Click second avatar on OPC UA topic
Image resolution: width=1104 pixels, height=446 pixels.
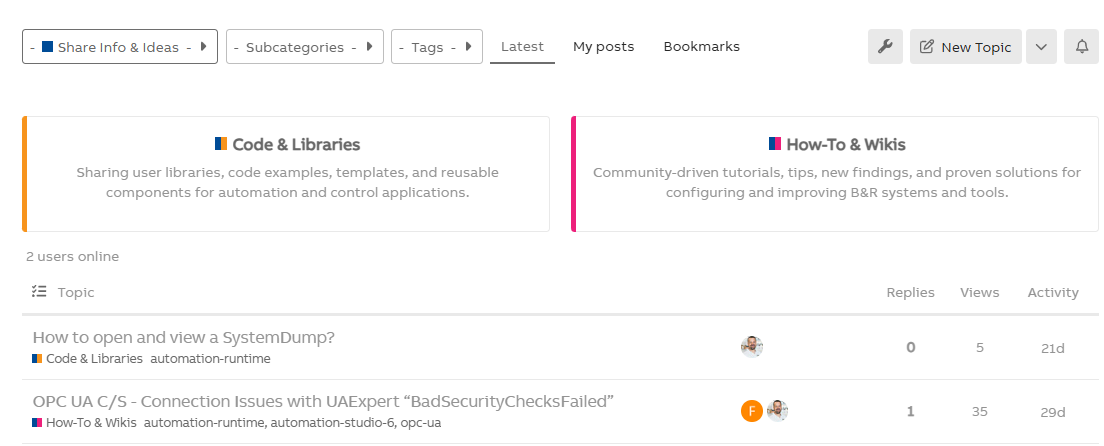pyautogui.click(x=777, y=411)
